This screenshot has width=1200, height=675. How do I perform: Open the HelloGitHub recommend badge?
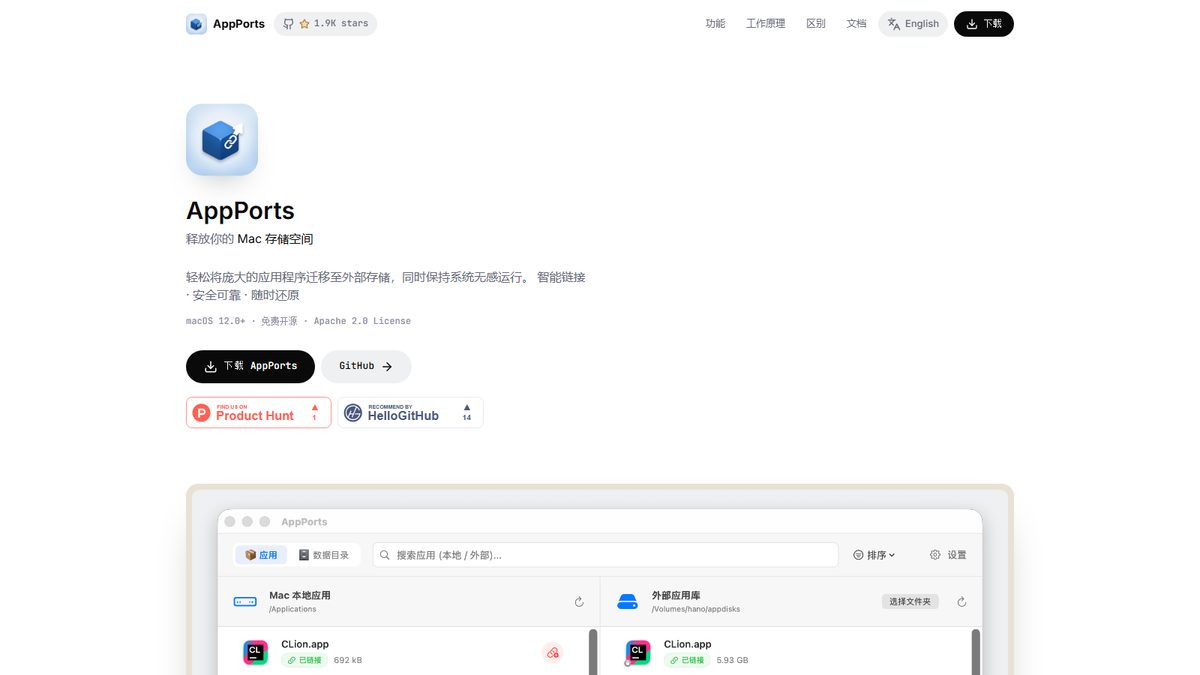410,412
